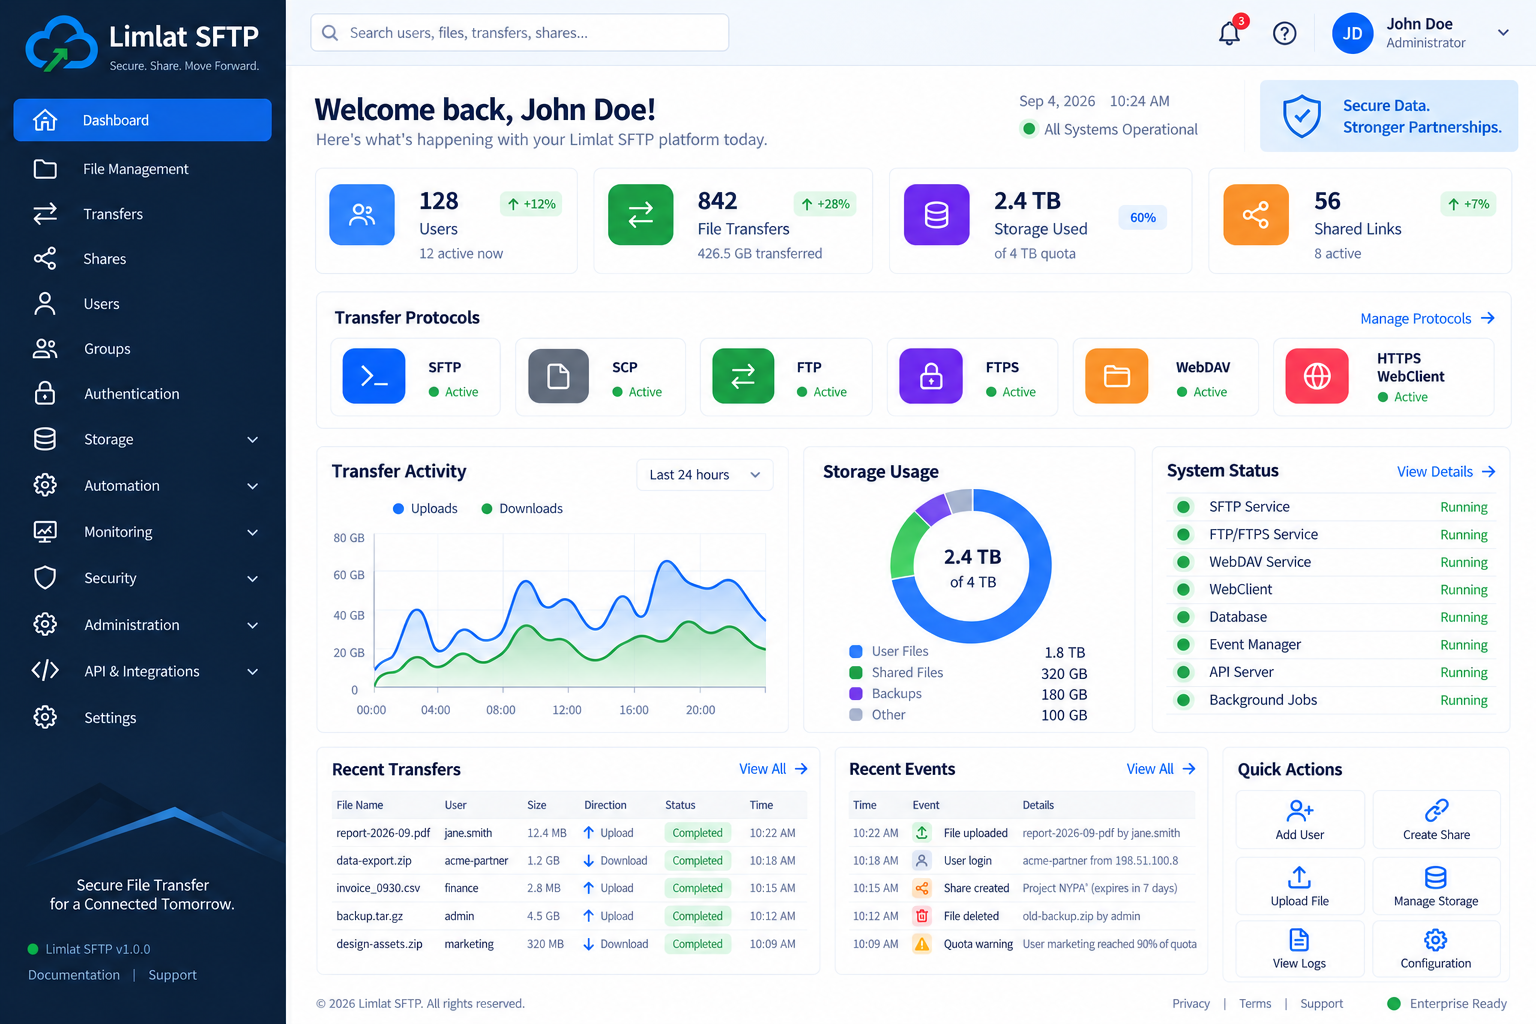1536x1024 pixels.
Task: Go to Dashboard in sidebar
Action: [142, 120]
